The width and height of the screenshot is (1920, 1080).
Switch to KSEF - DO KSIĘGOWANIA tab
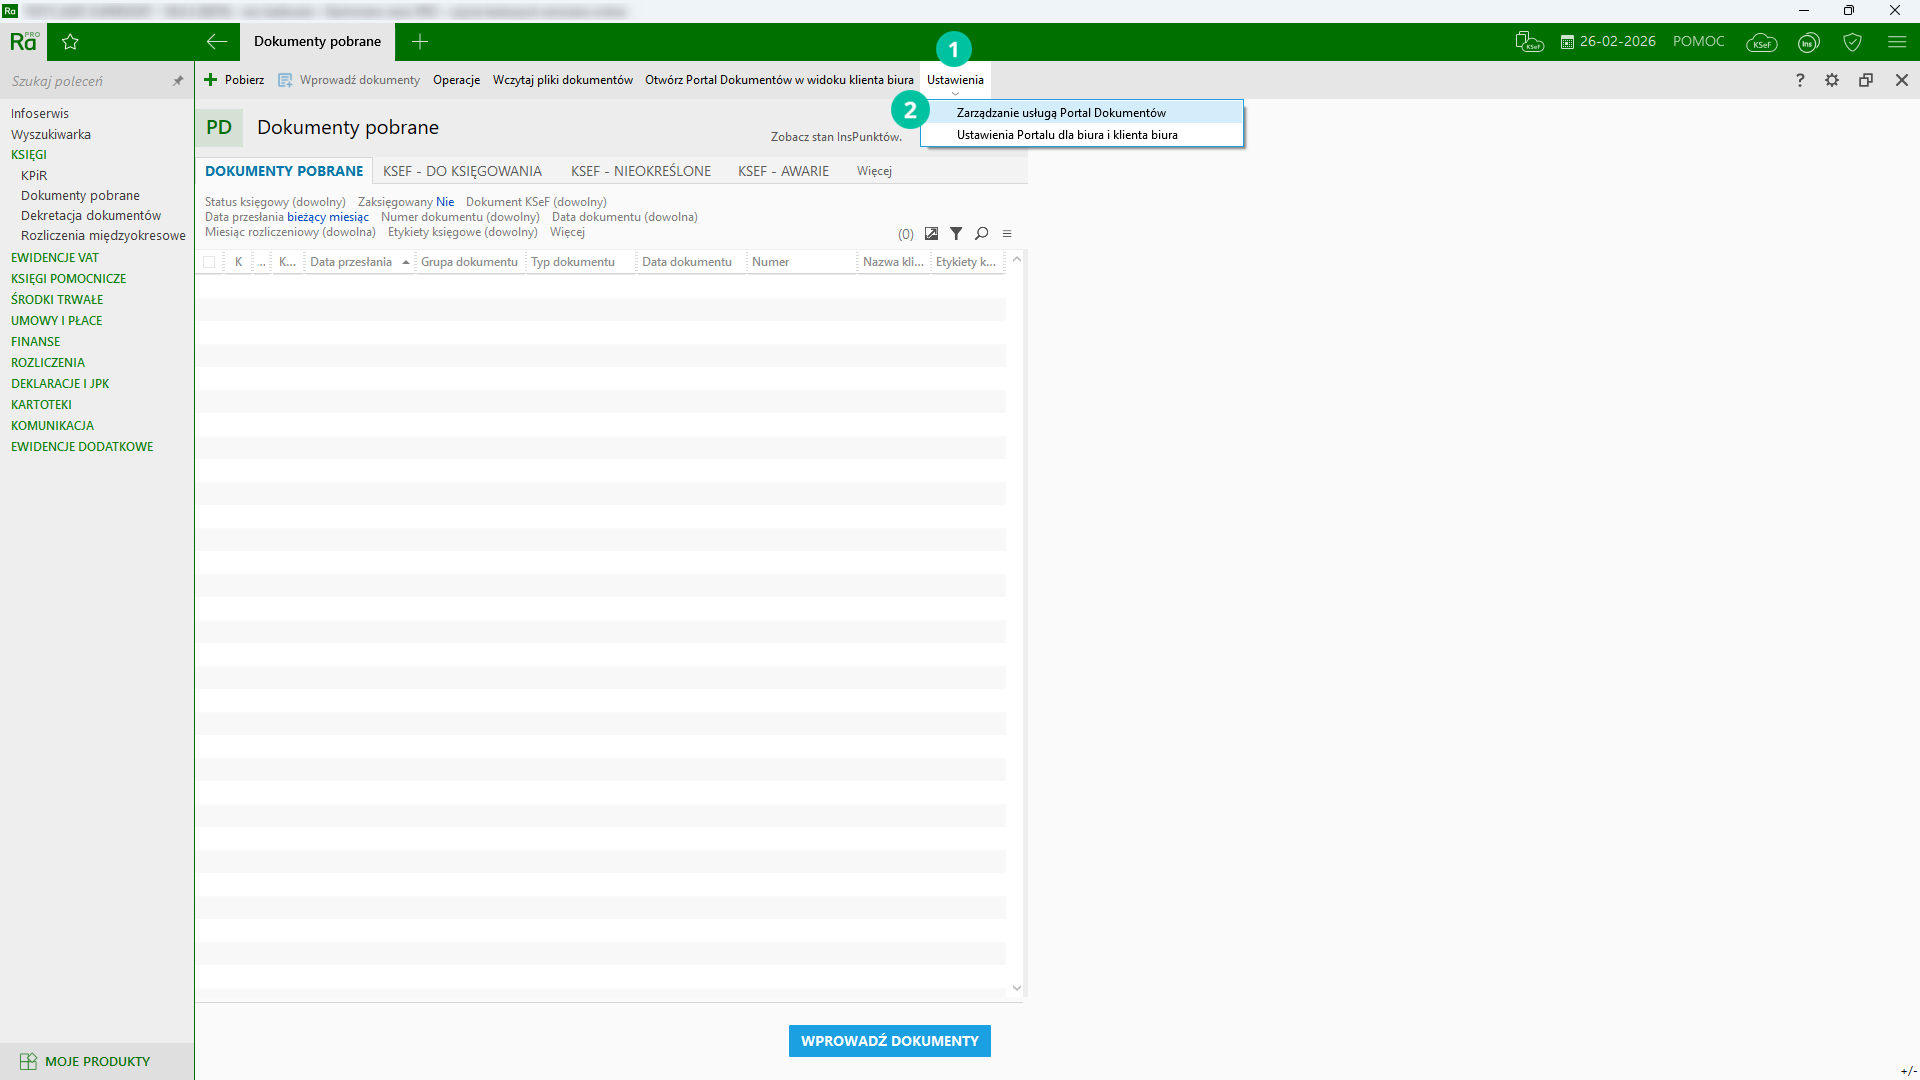pos(462,171)
